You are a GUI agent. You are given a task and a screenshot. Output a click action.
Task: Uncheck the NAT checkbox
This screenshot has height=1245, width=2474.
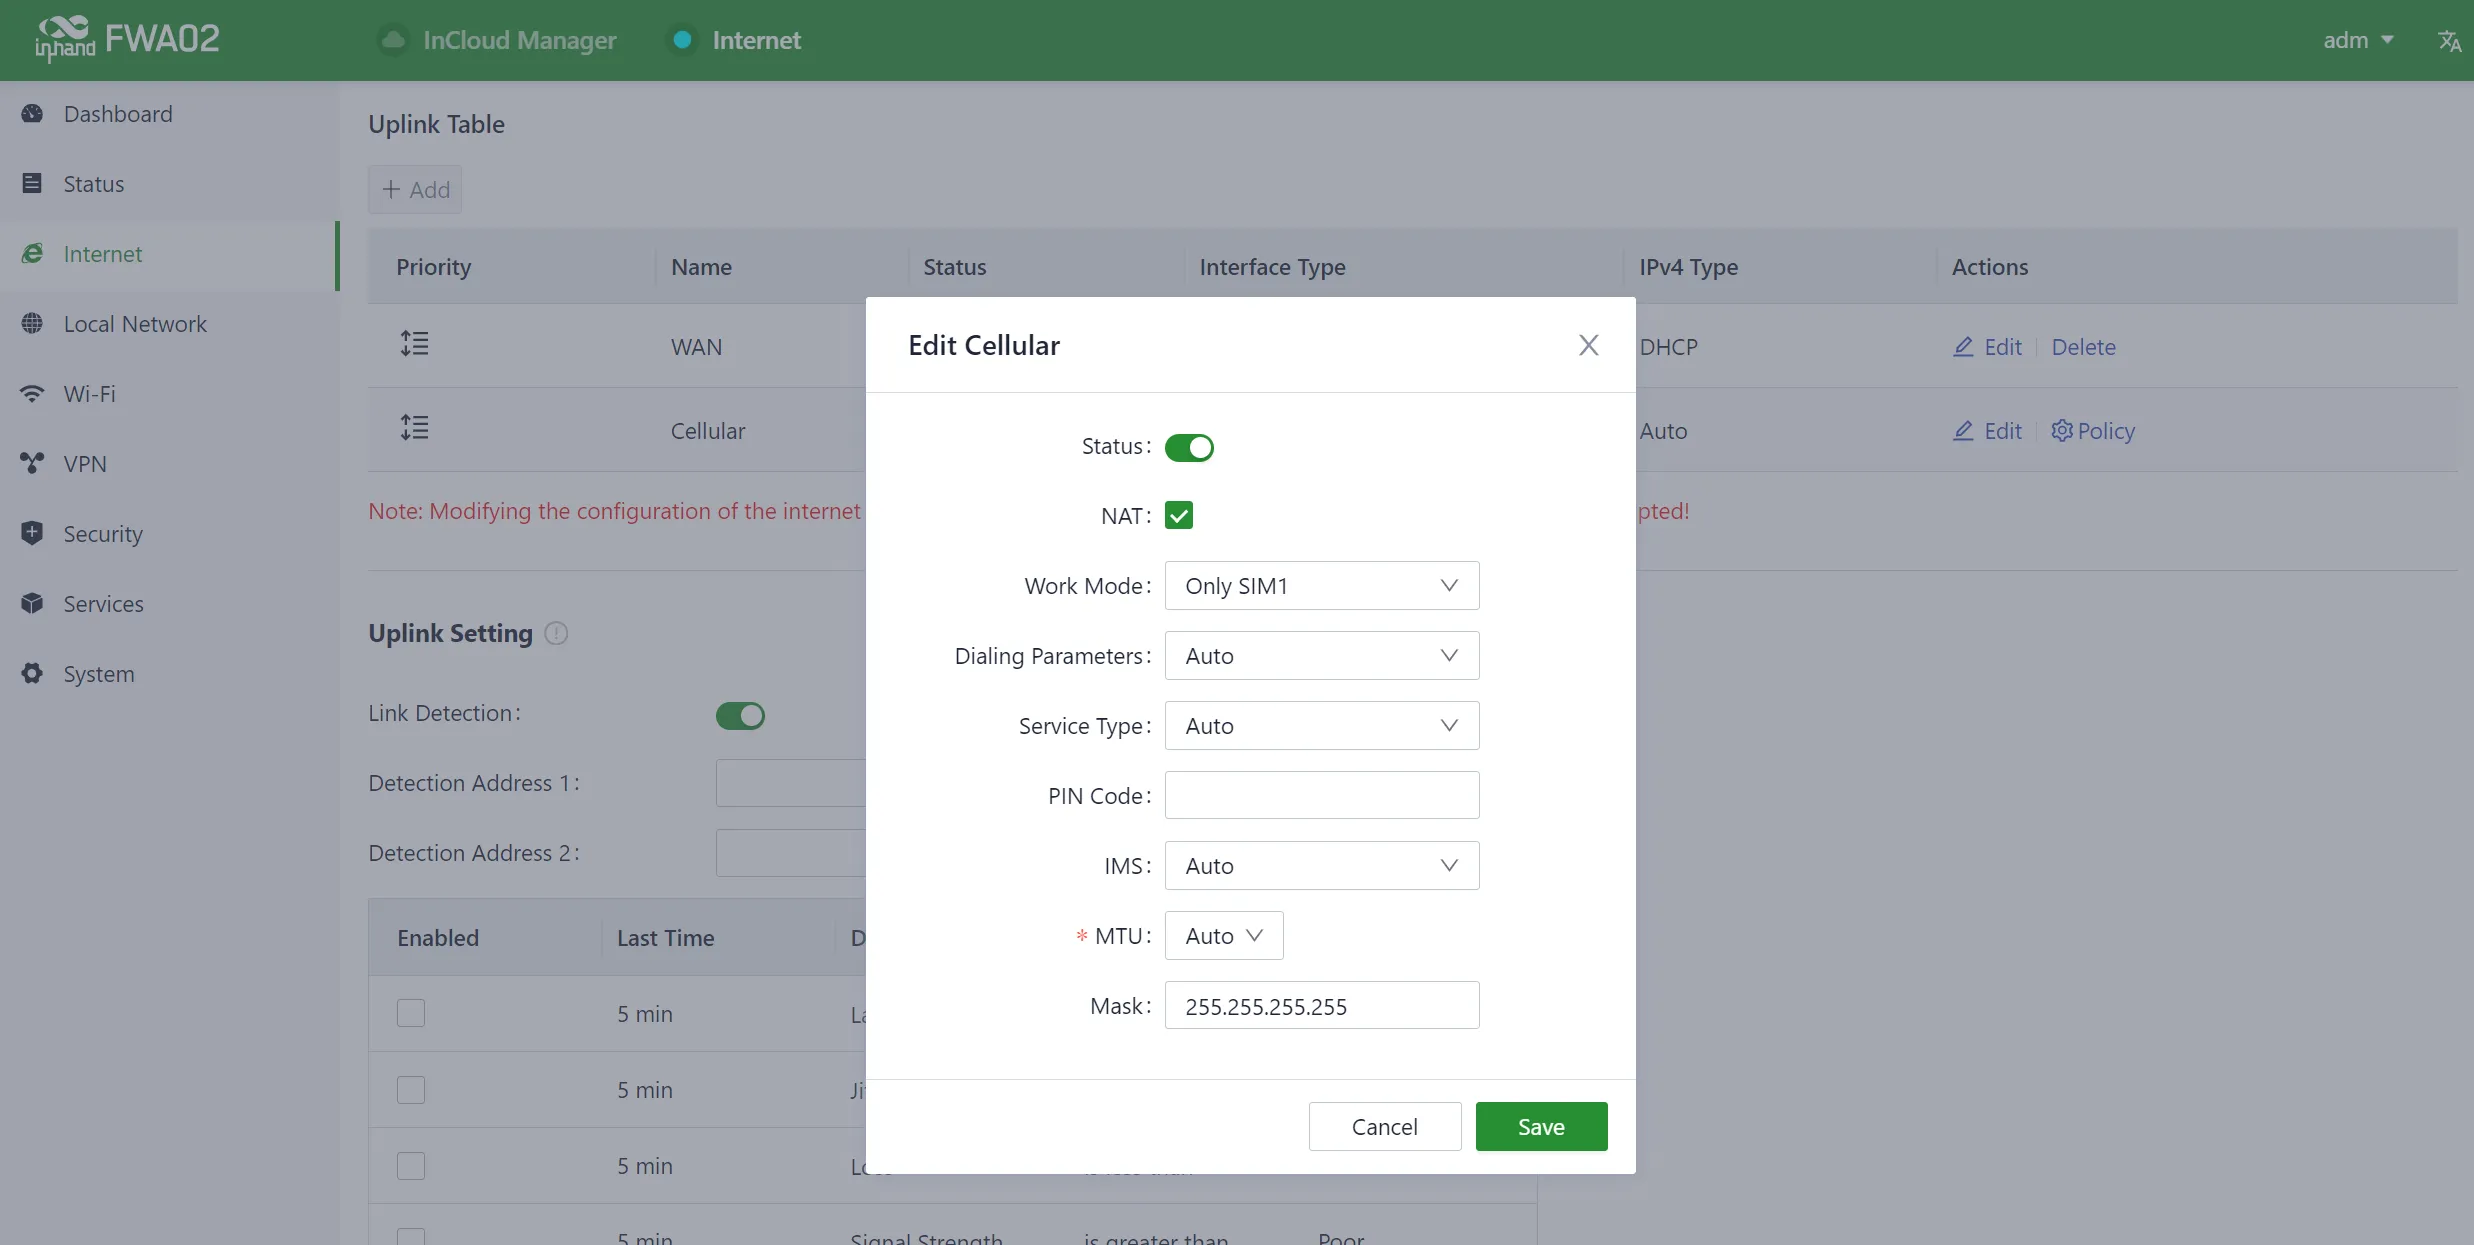click(1179, 515)
